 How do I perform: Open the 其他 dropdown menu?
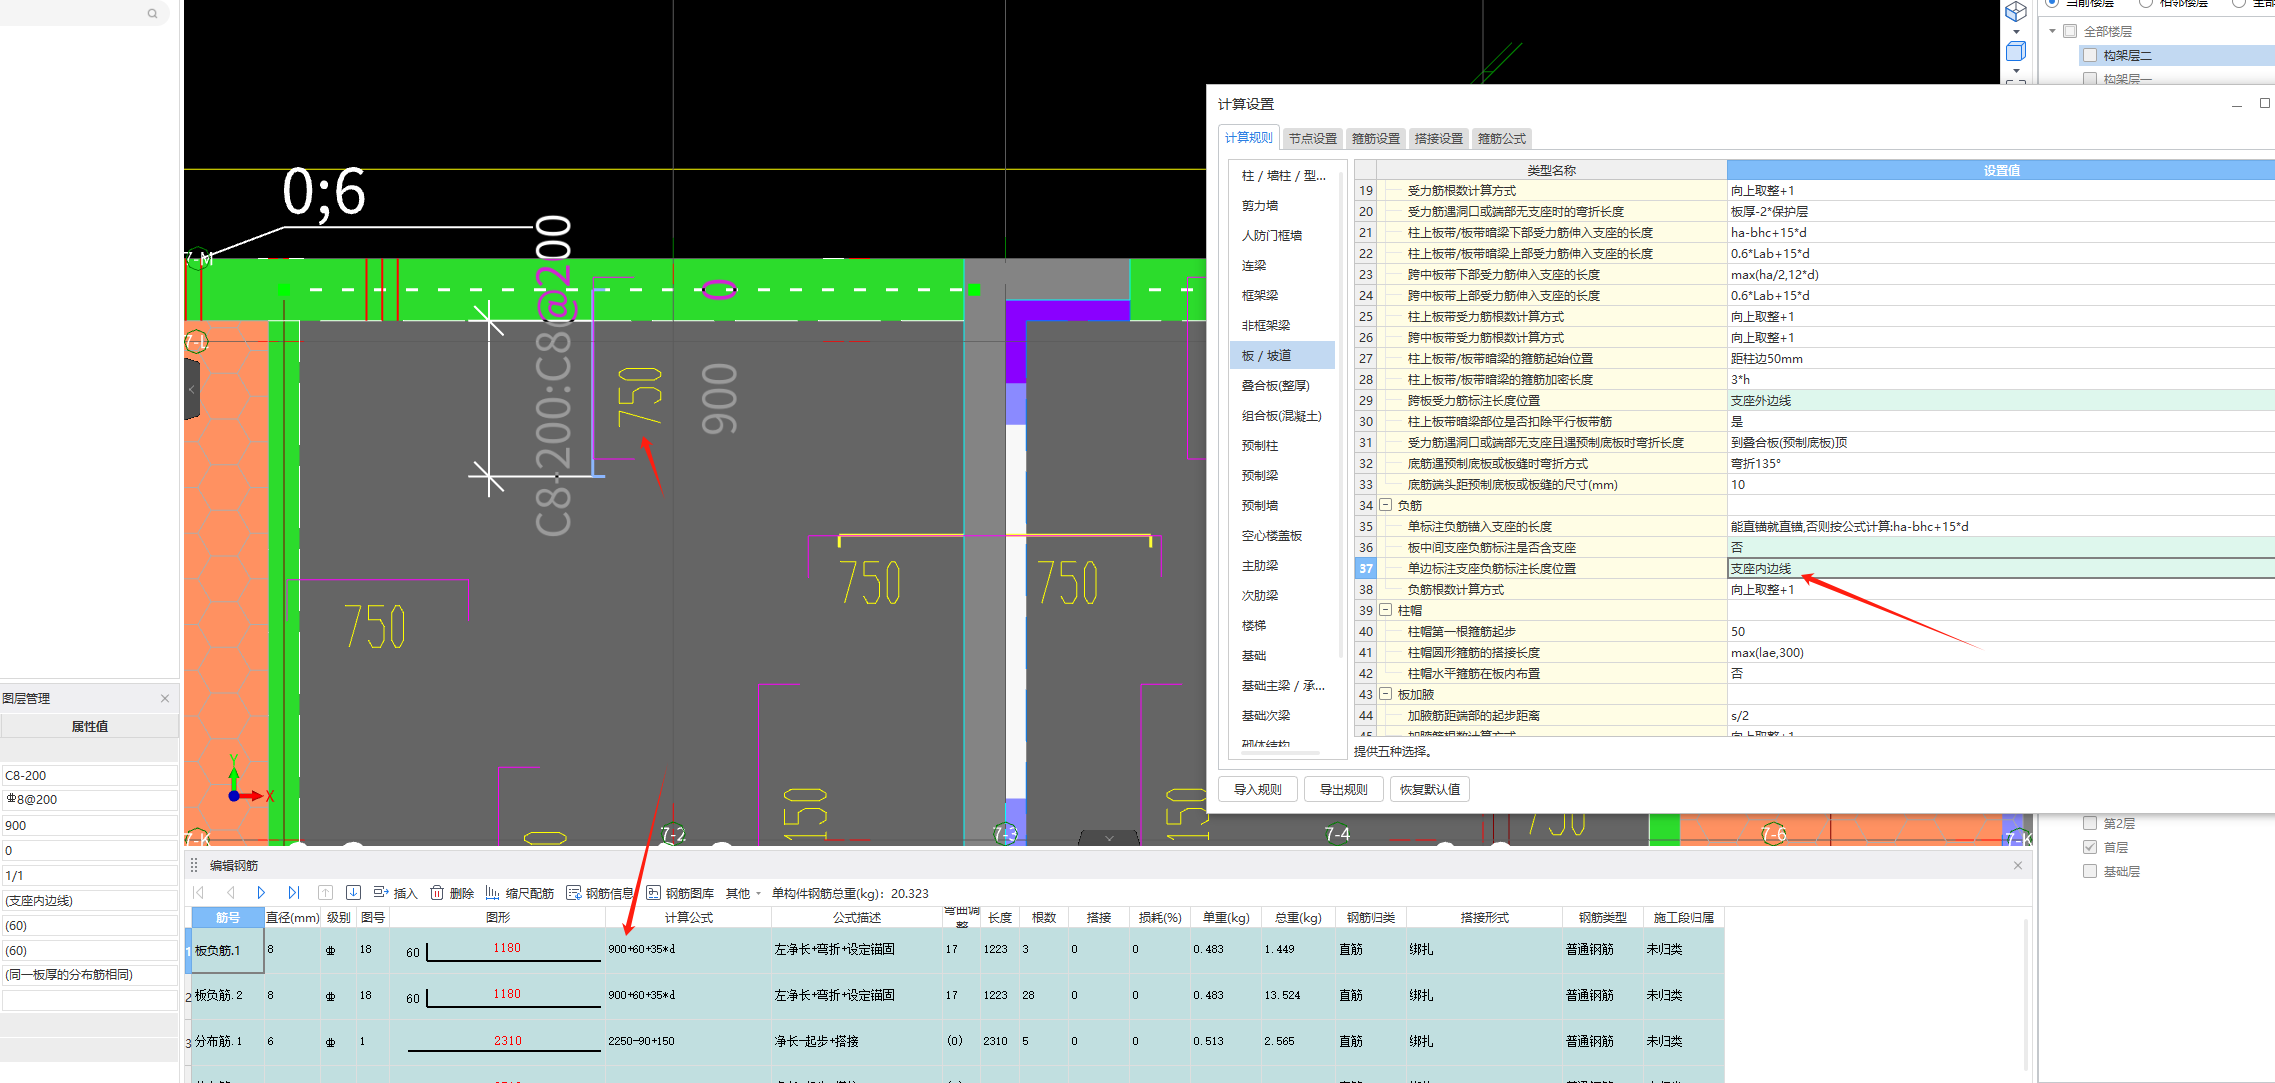pos(743,893)
